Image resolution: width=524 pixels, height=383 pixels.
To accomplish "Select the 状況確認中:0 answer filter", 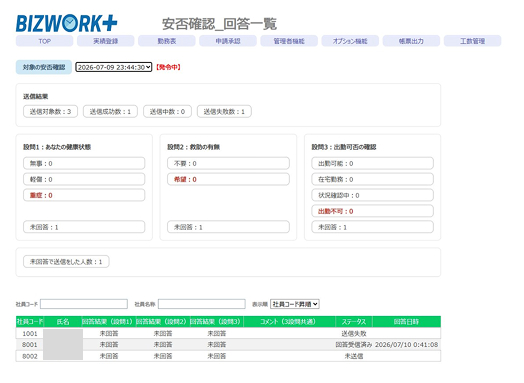I will (373, 195).
